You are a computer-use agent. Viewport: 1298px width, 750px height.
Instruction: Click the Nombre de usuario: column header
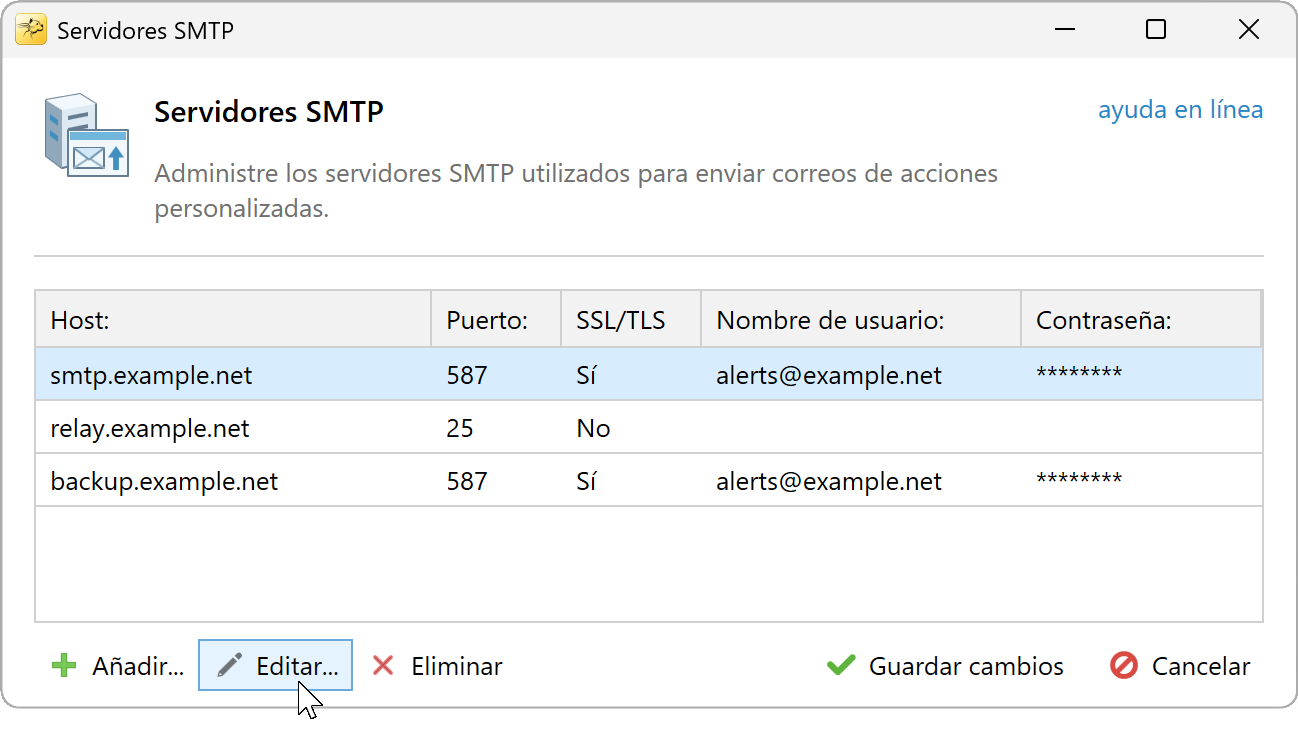click(861, 320)
